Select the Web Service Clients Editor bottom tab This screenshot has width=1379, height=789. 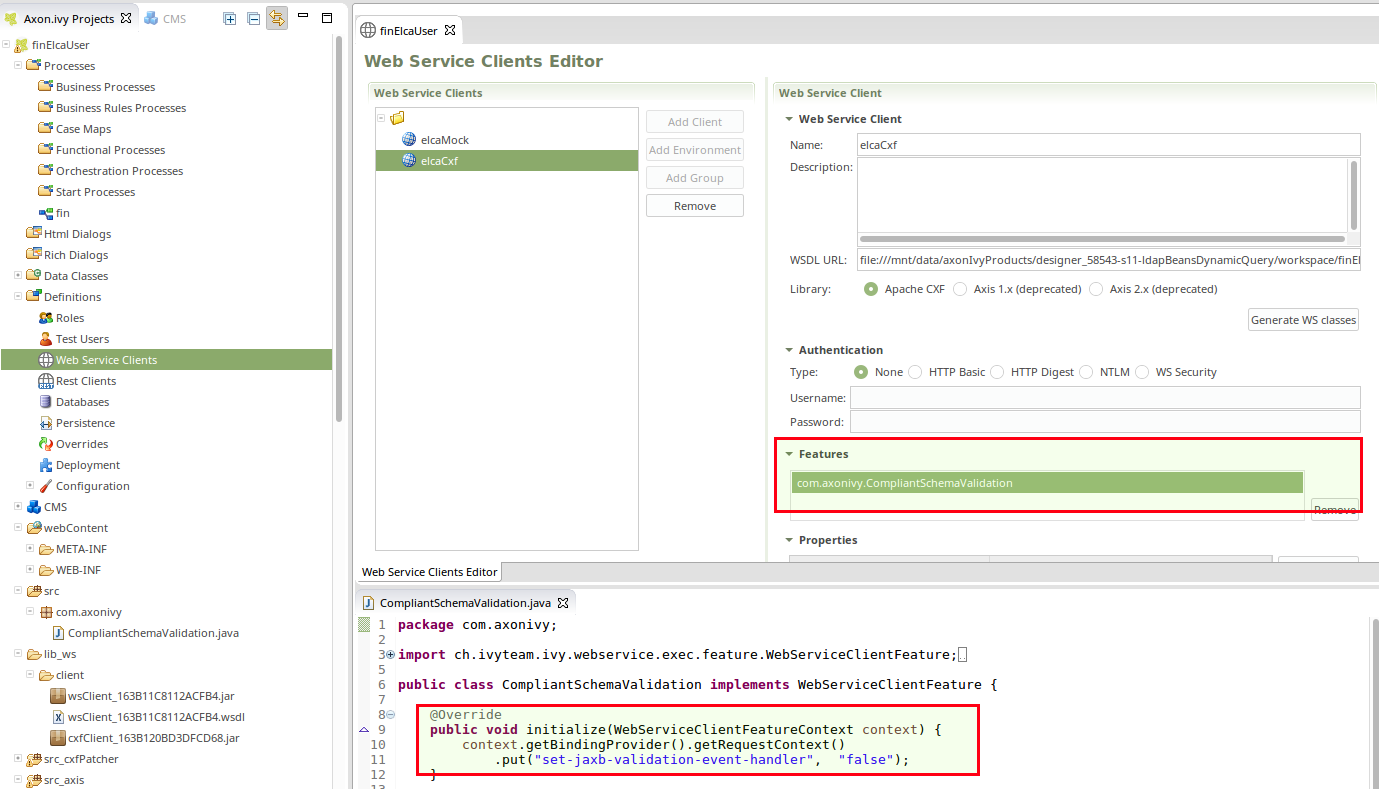click(x=429, y=572)
